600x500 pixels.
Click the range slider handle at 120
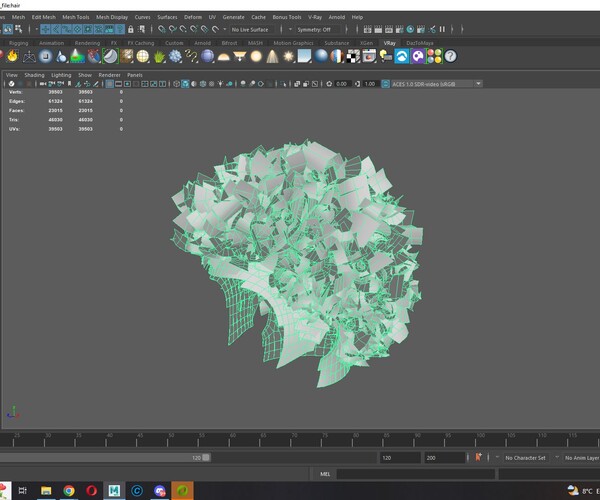click(206, 458)
